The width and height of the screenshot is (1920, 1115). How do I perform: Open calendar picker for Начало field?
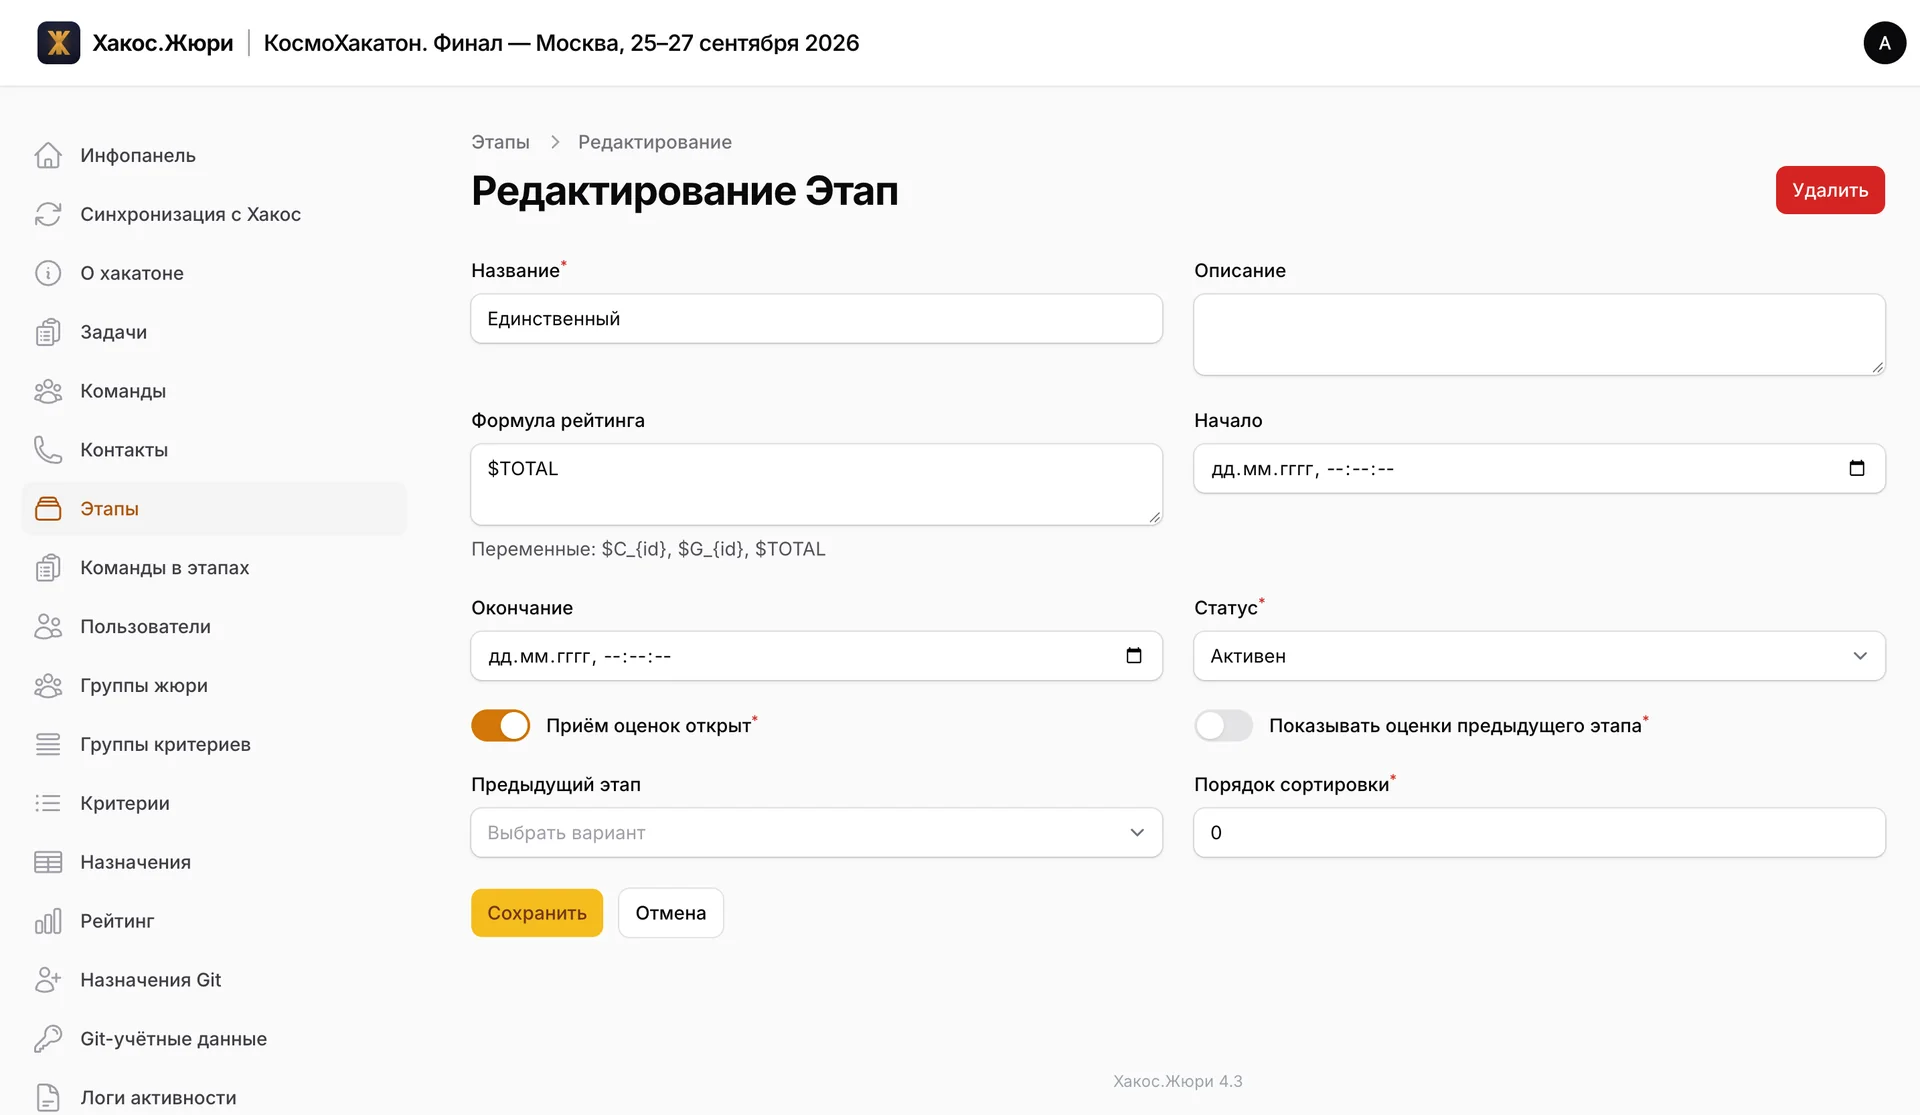(x=1857, y=468)
